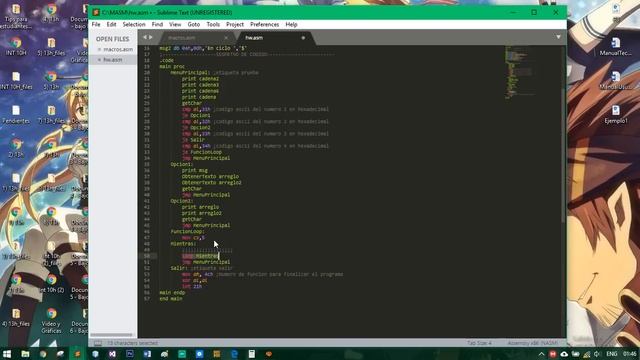Screen dimensions: 640x360
Task: Click line number 35 in the gutter
Action: click(x=147, y=164)
